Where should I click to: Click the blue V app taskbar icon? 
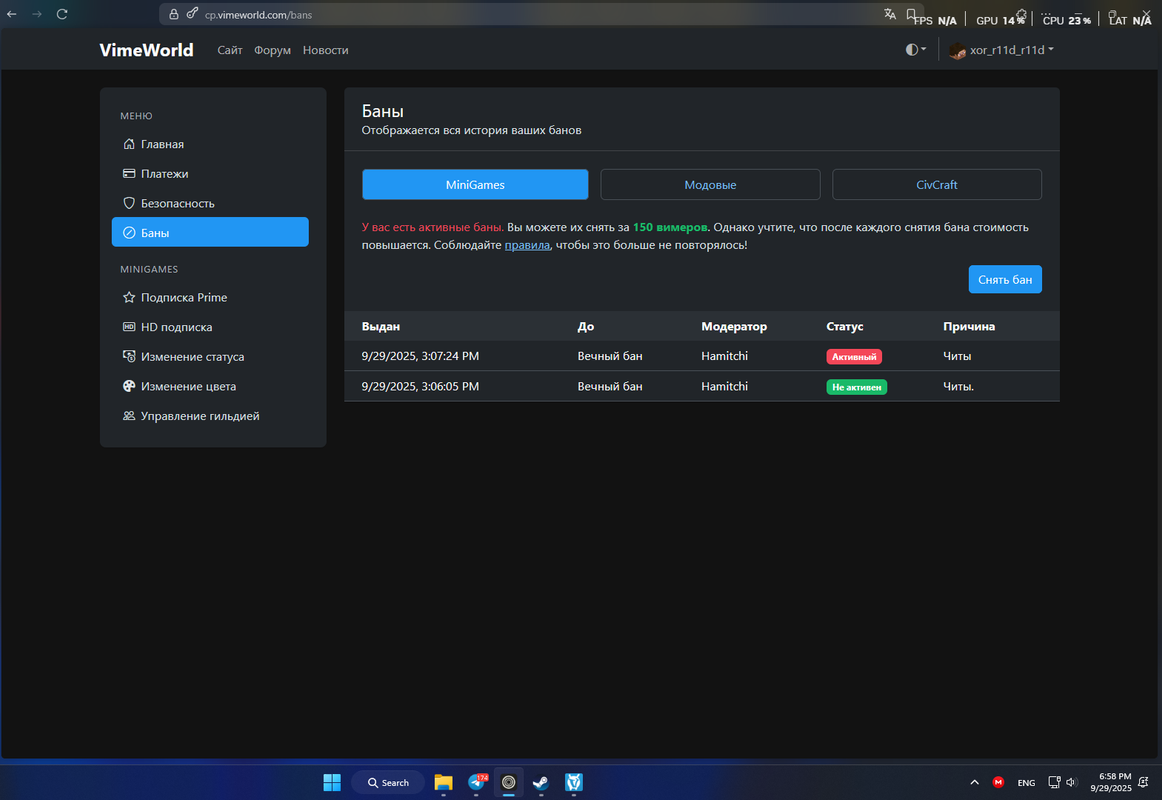pyautogui.click(x=574, y=782)
